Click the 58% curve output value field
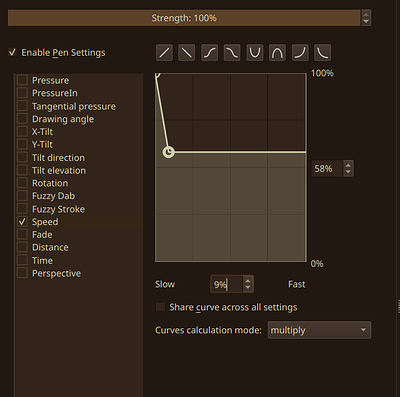The height and width of the screenshot is (397, 400). (x=327, y=169)
